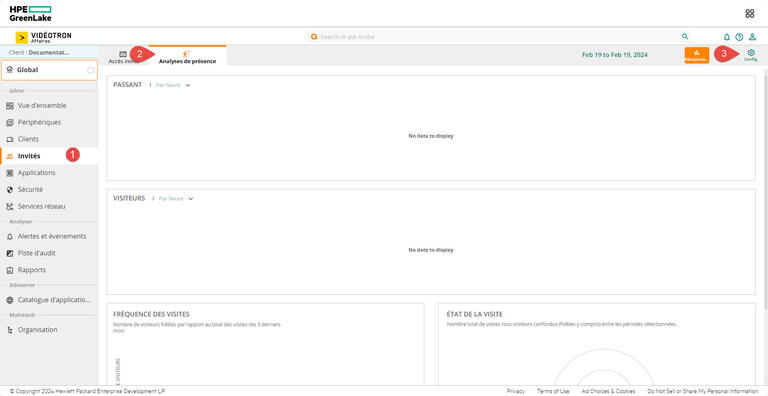The height and width of the screenshot is (396, 768).
Task: Click the Vue d'ensemble grid icon
Action: tap(10, 105)
